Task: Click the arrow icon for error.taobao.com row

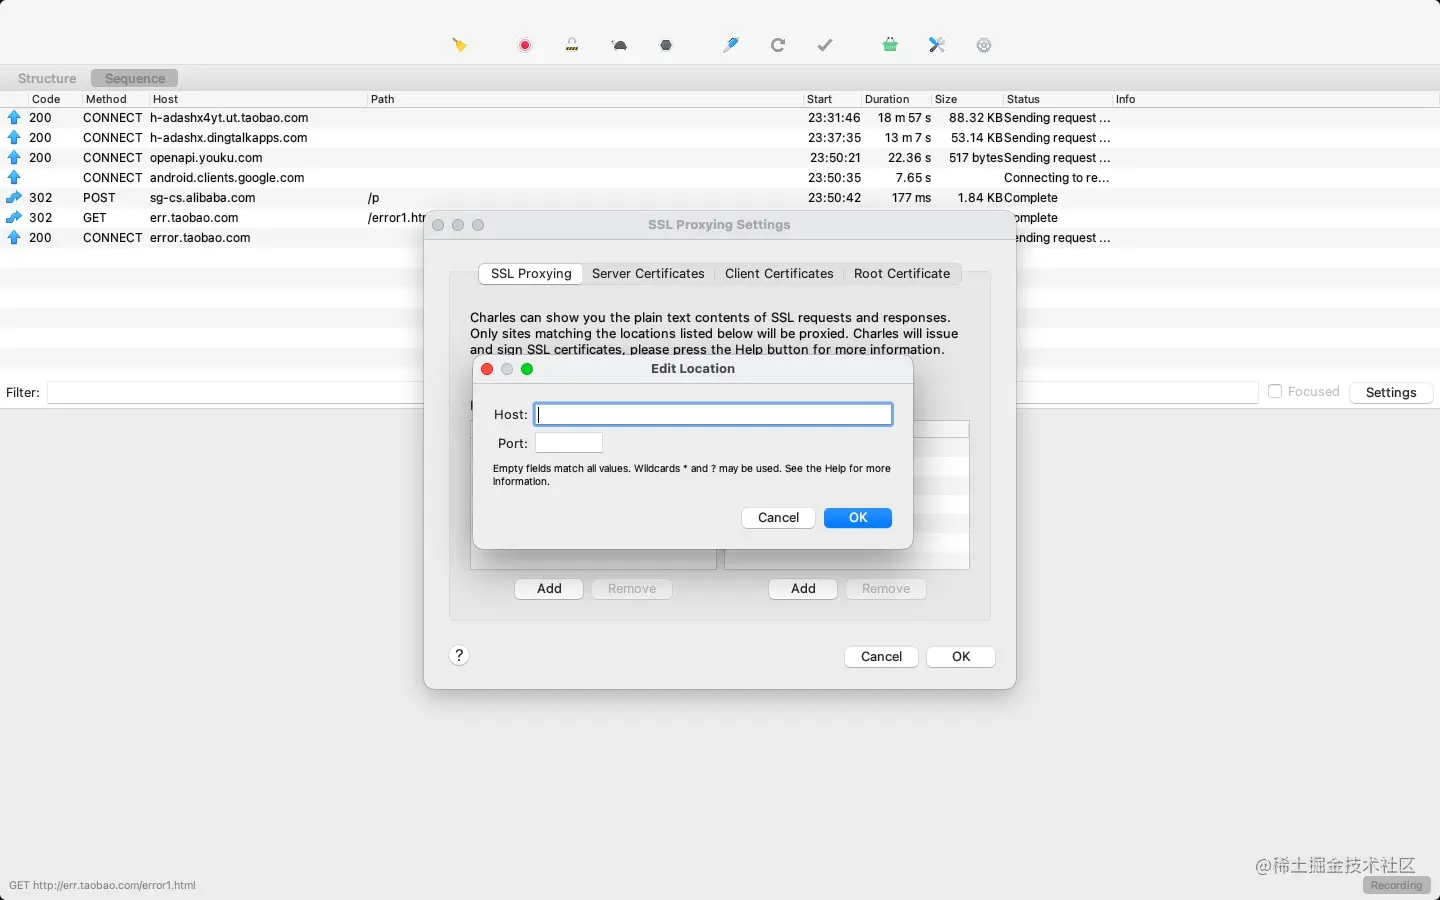Action: [x=14, y=238]
